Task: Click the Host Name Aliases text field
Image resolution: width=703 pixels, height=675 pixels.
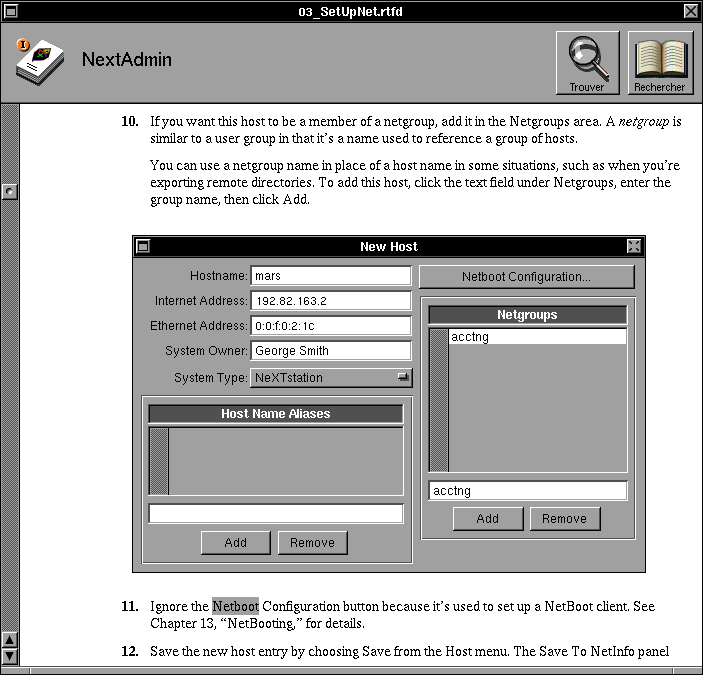Action: coord(276,514)
